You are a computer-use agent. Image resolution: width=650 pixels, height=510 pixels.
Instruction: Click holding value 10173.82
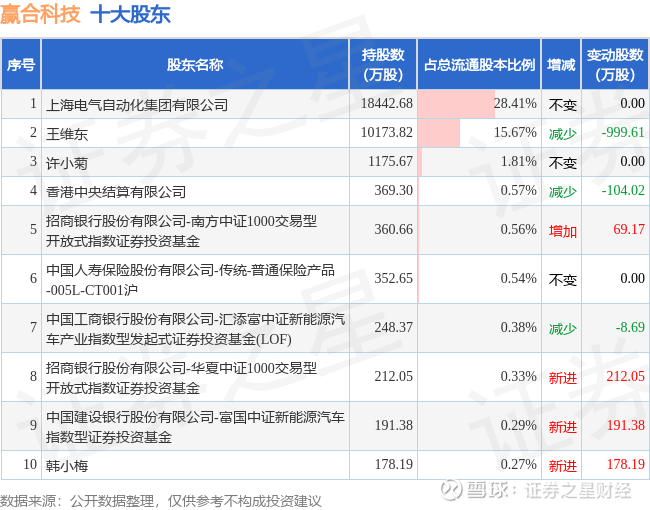387,132
